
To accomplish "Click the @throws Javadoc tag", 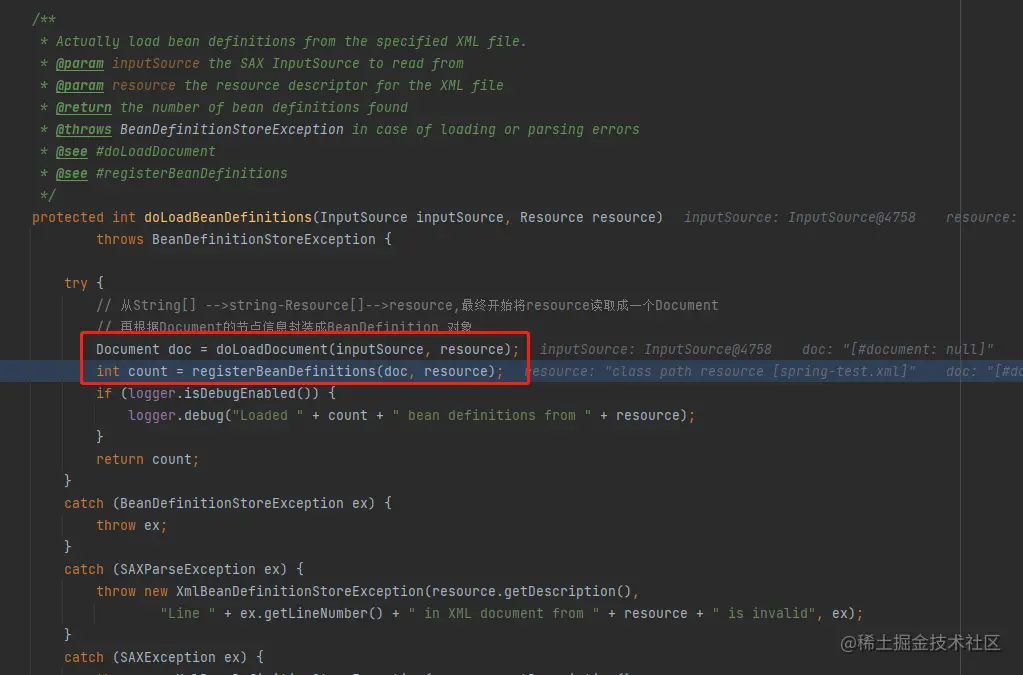I will coord(84,130).
